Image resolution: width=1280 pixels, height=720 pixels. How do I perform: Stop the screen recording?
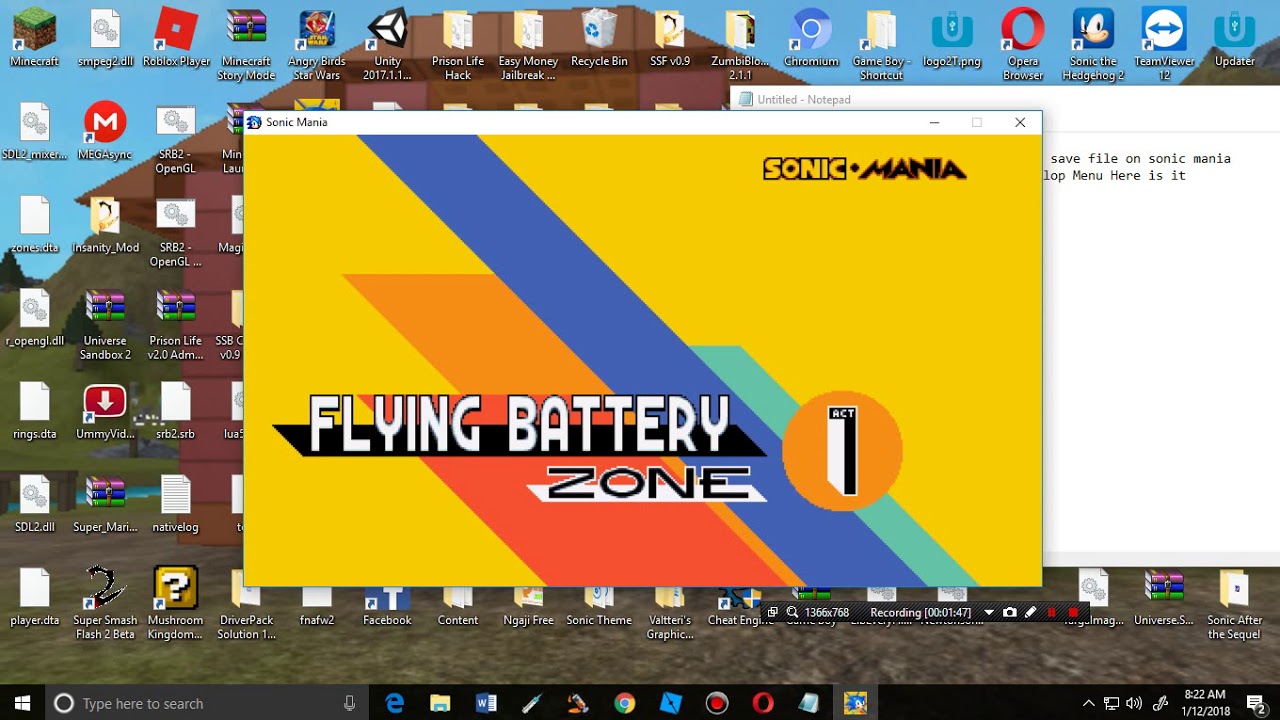tap(1073, 612)
